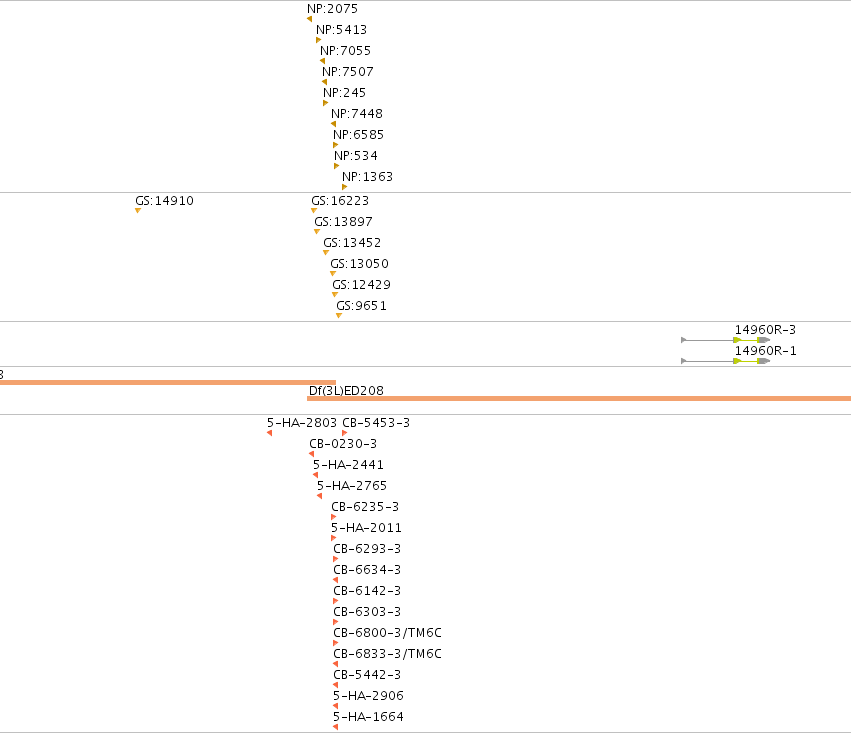Click the red arrow under CB-6235-3
This screenshot has width=851, height=733.
coord(333,517)
